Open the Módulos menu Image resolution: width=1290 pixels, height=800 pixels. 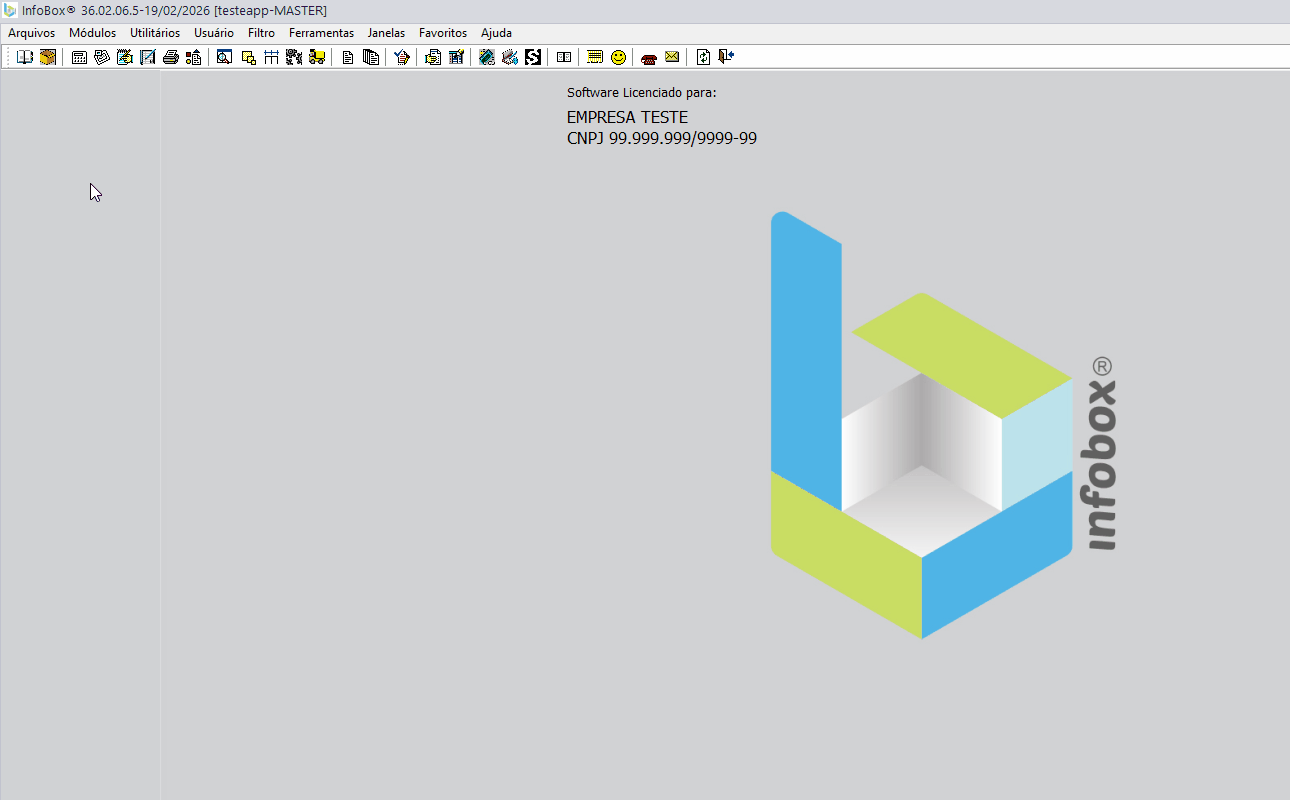(x=92, y=33)
